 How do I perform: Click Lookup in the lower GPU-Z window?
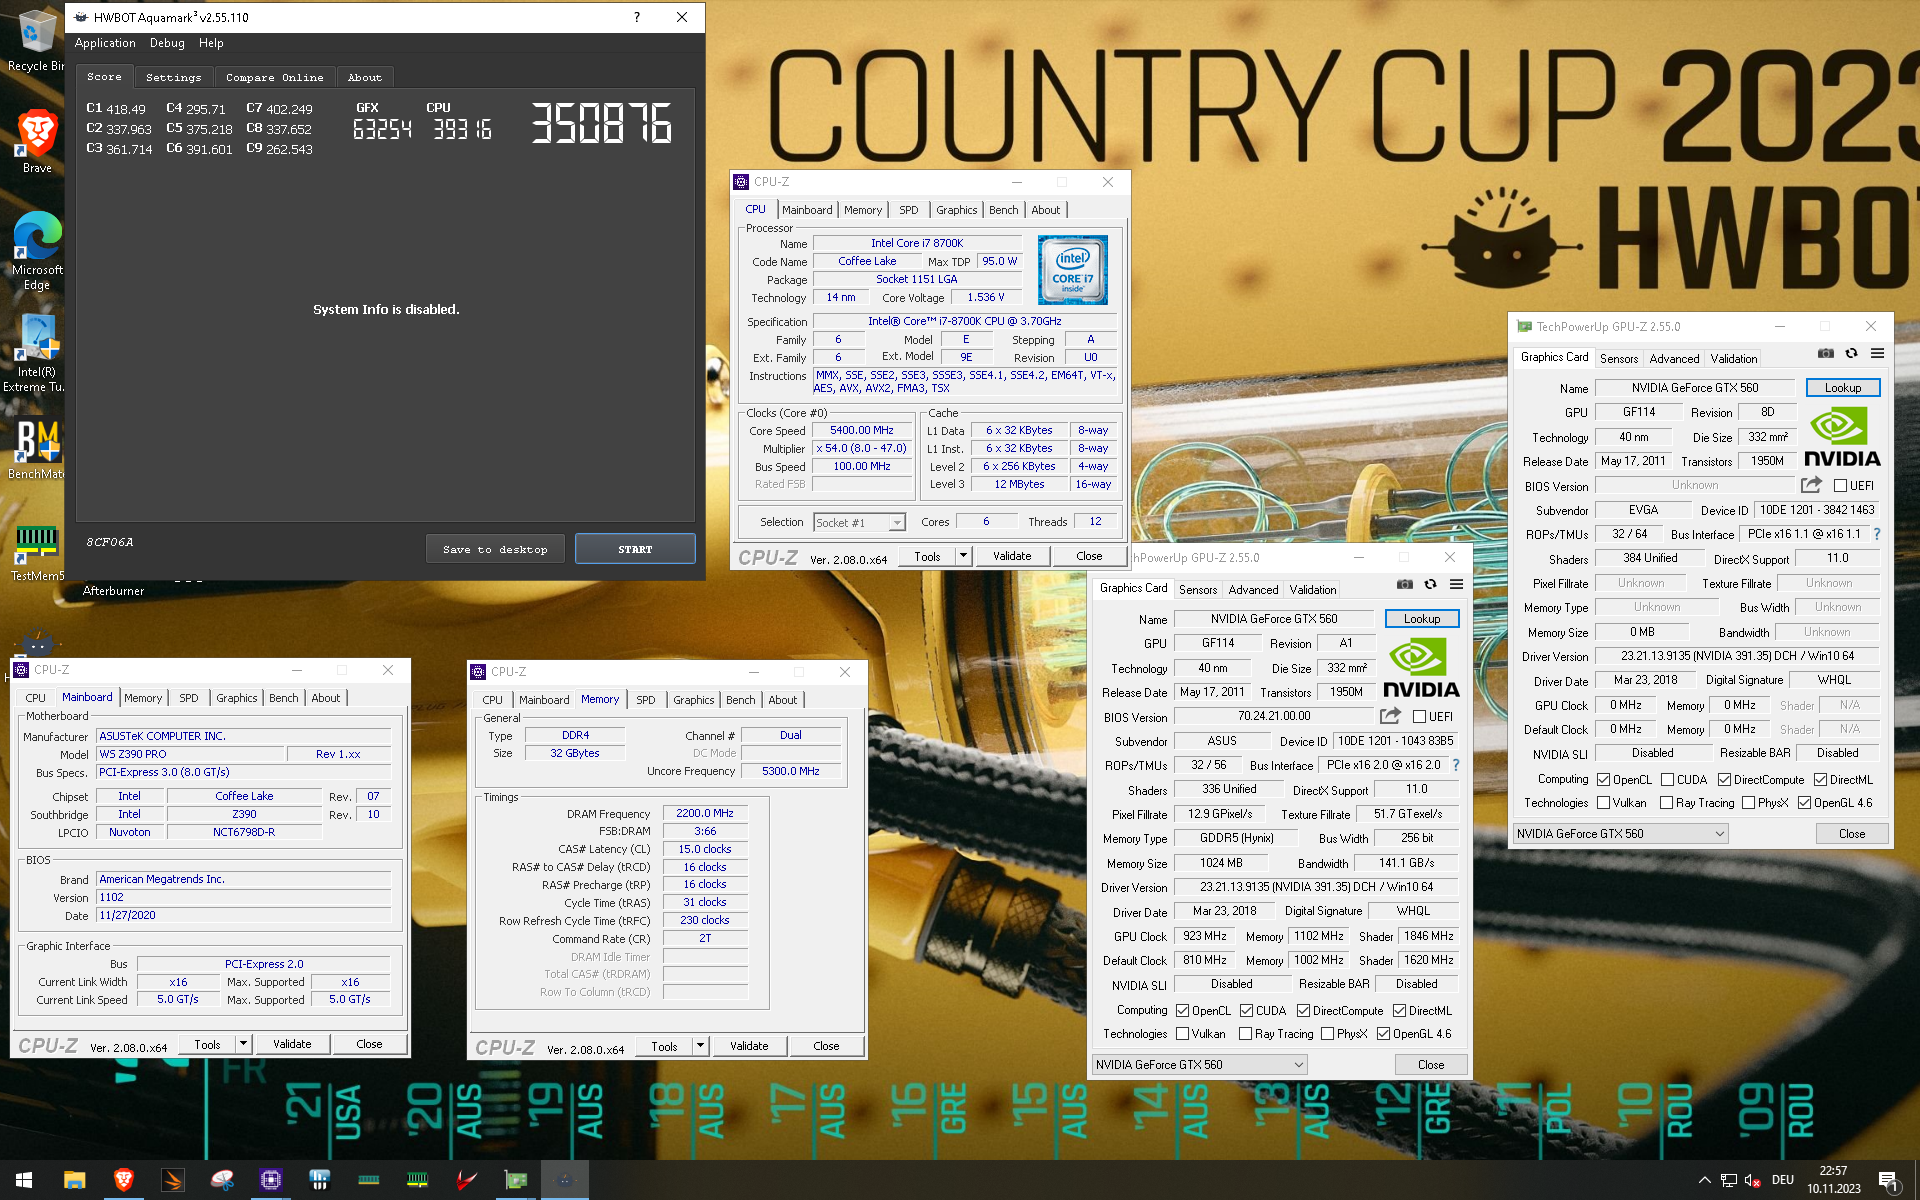point(1422,618)
